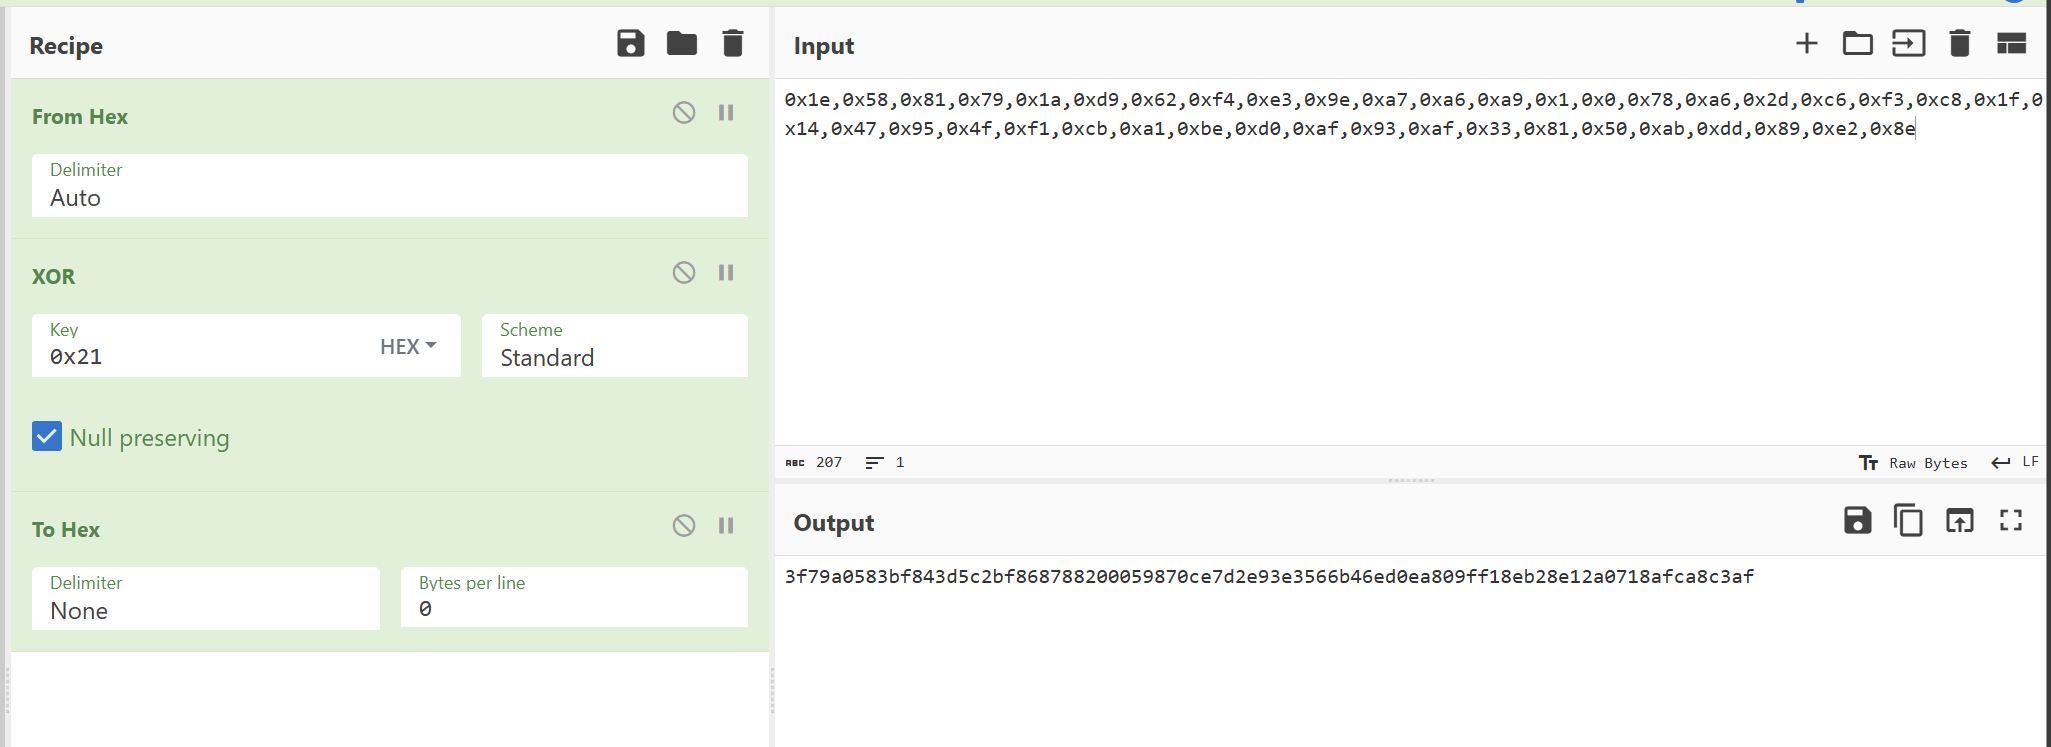
Task: Open the From Hex Delimiter dropdown
Action: (x=390, y=185)
